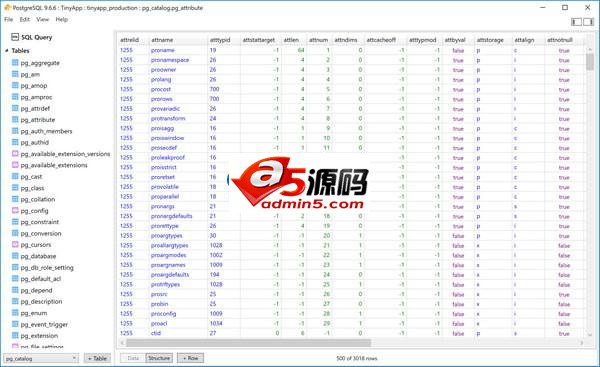This screenshot has height=367, width=600.
Task: Toggle the left sidebar panel layout
Action: point(576,22)
